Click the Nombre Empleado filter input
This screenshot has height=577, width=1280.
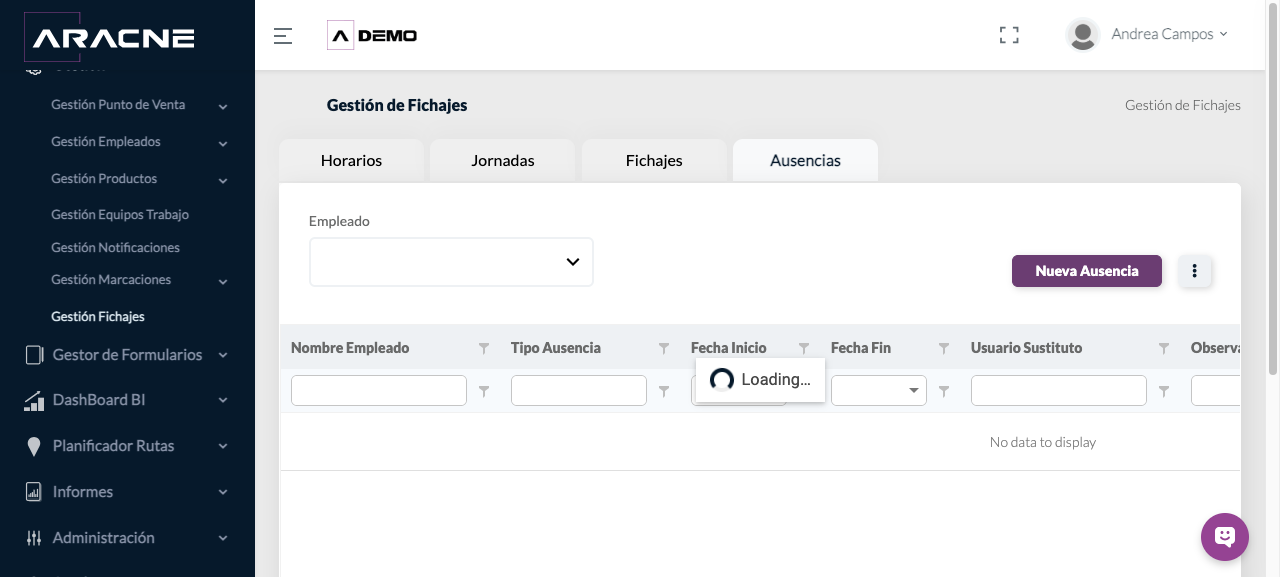(x=379, y=391)
